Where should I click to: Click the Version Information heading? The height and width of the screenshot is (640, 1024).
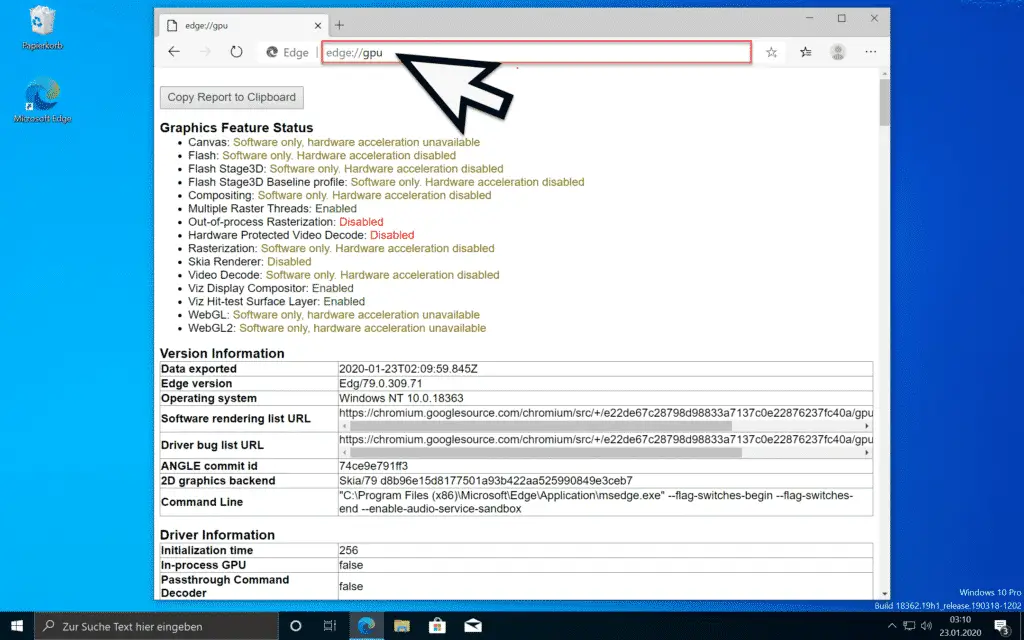tap(222, 353)
